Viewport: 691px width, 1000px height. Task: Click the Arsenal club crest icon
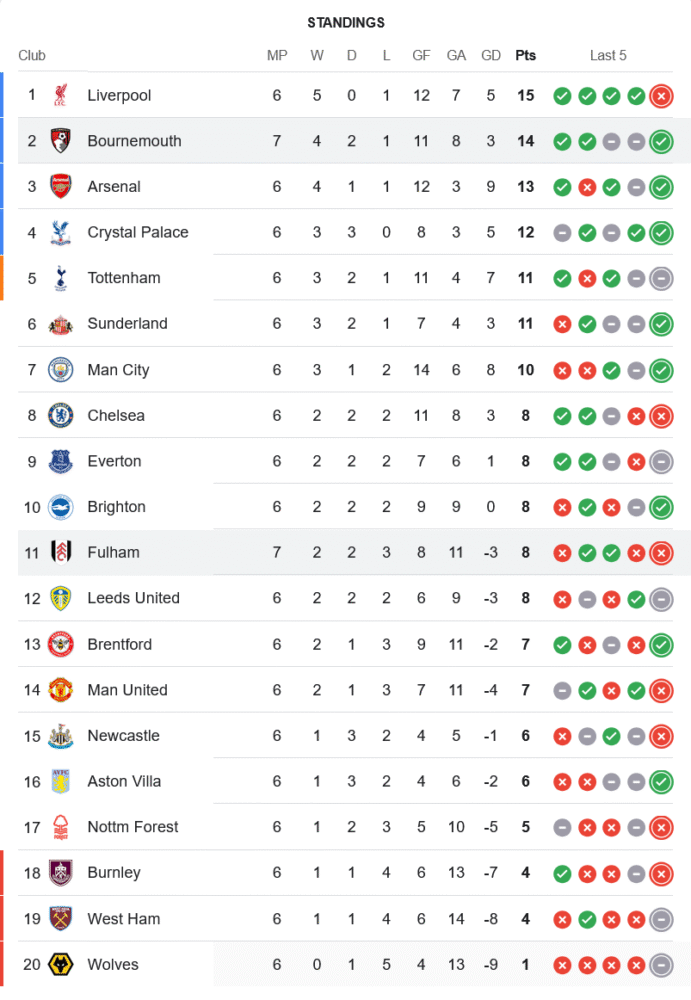pos(61,187)
